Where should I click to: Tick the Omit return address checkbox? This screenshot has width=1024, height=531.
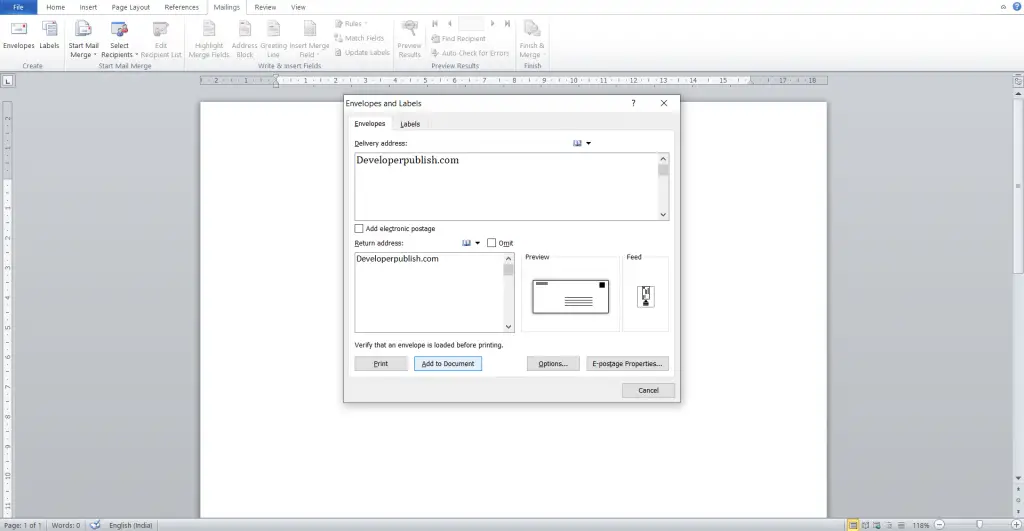coord(492,243)
